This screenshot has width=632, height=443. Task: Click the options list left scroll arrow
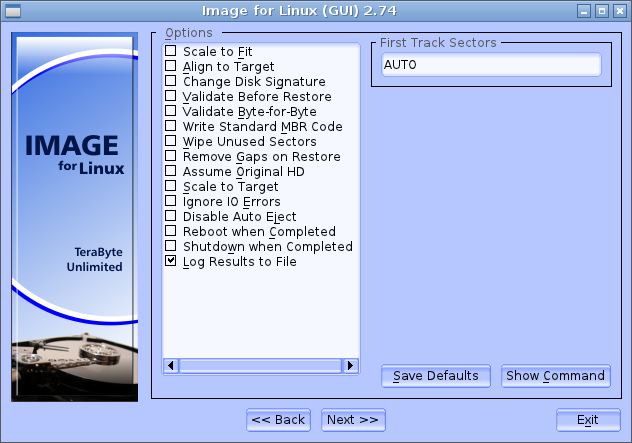tap(171, 366)
